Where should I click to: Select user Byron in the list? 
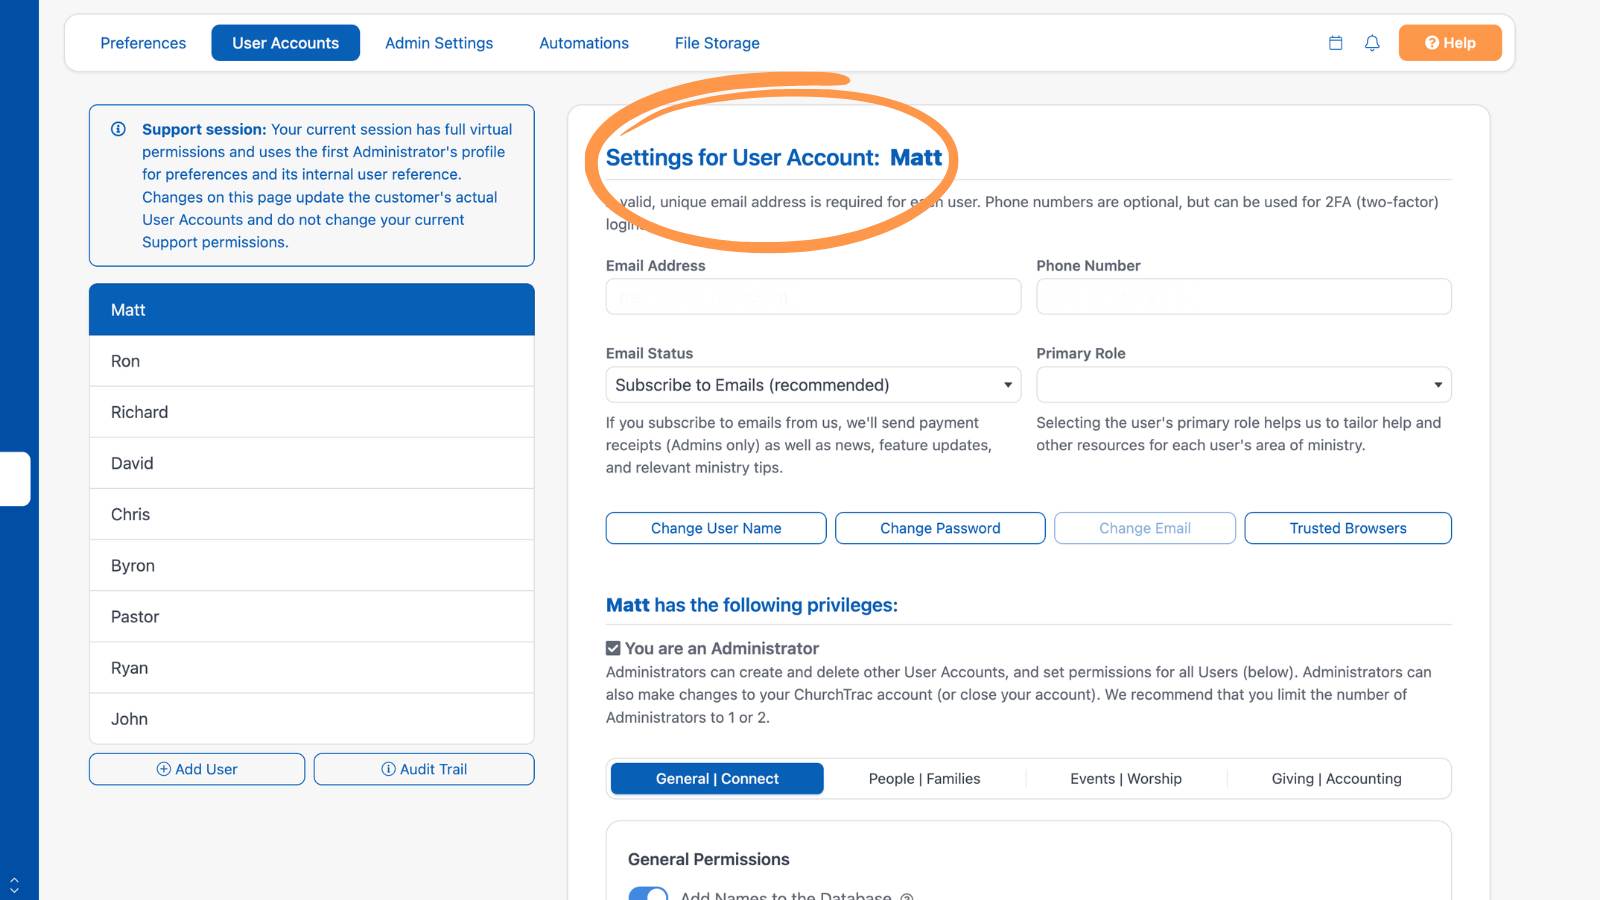point(312,566)
